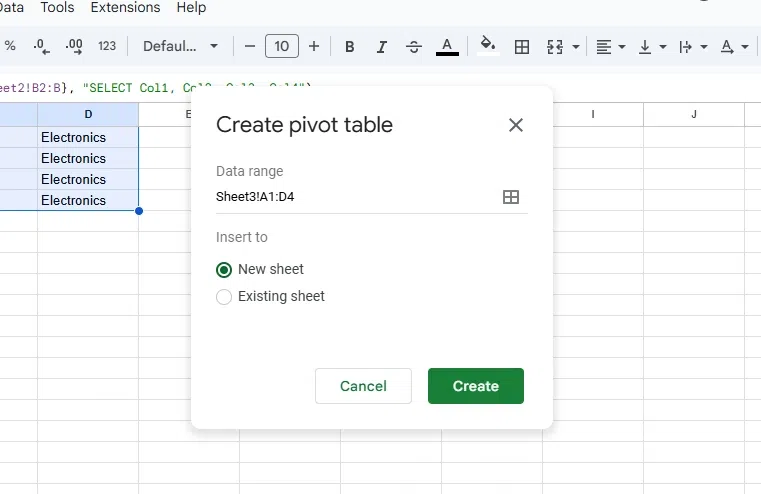Expand horizontal align options

[x=610, y=47]
